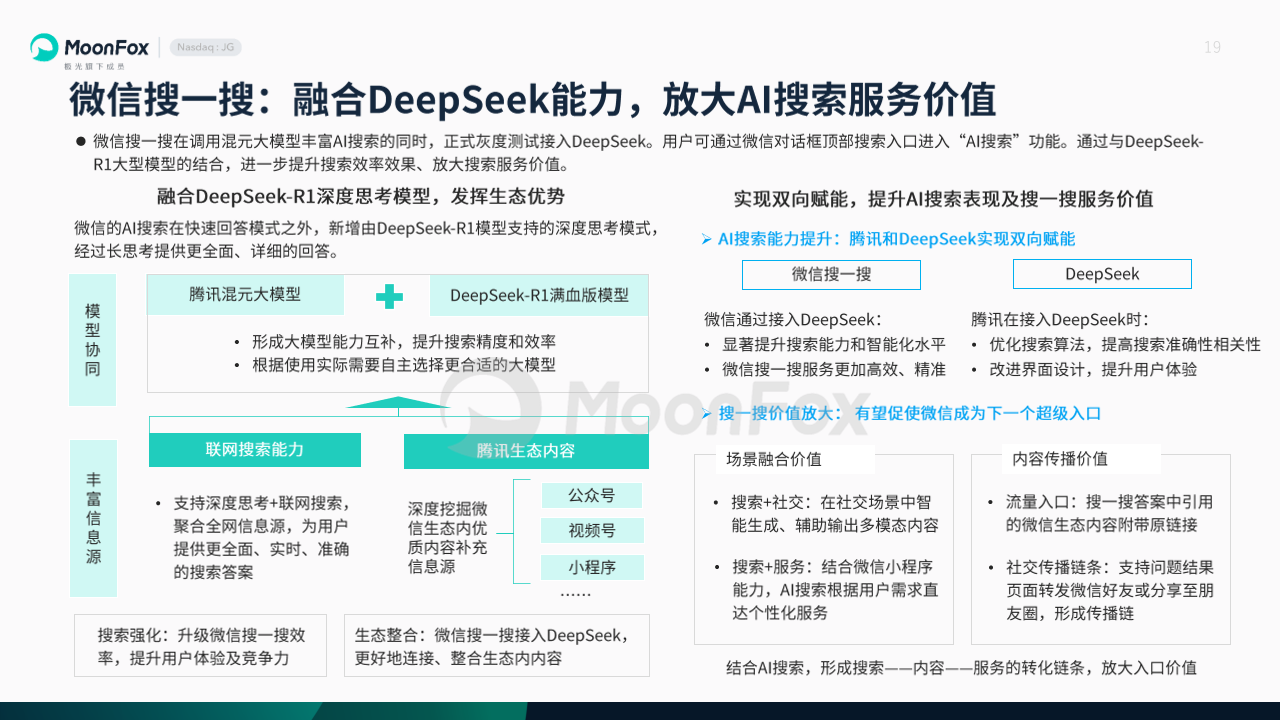Click the 微信搜一搜 outlined box

tap(831, 274)
